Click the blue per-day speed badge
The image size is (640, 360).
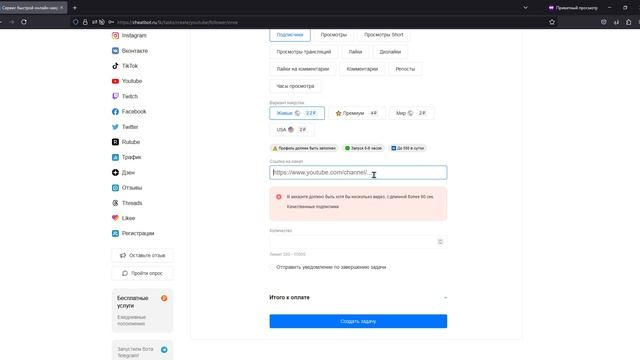pyautogui.click(x=408, y=148)
